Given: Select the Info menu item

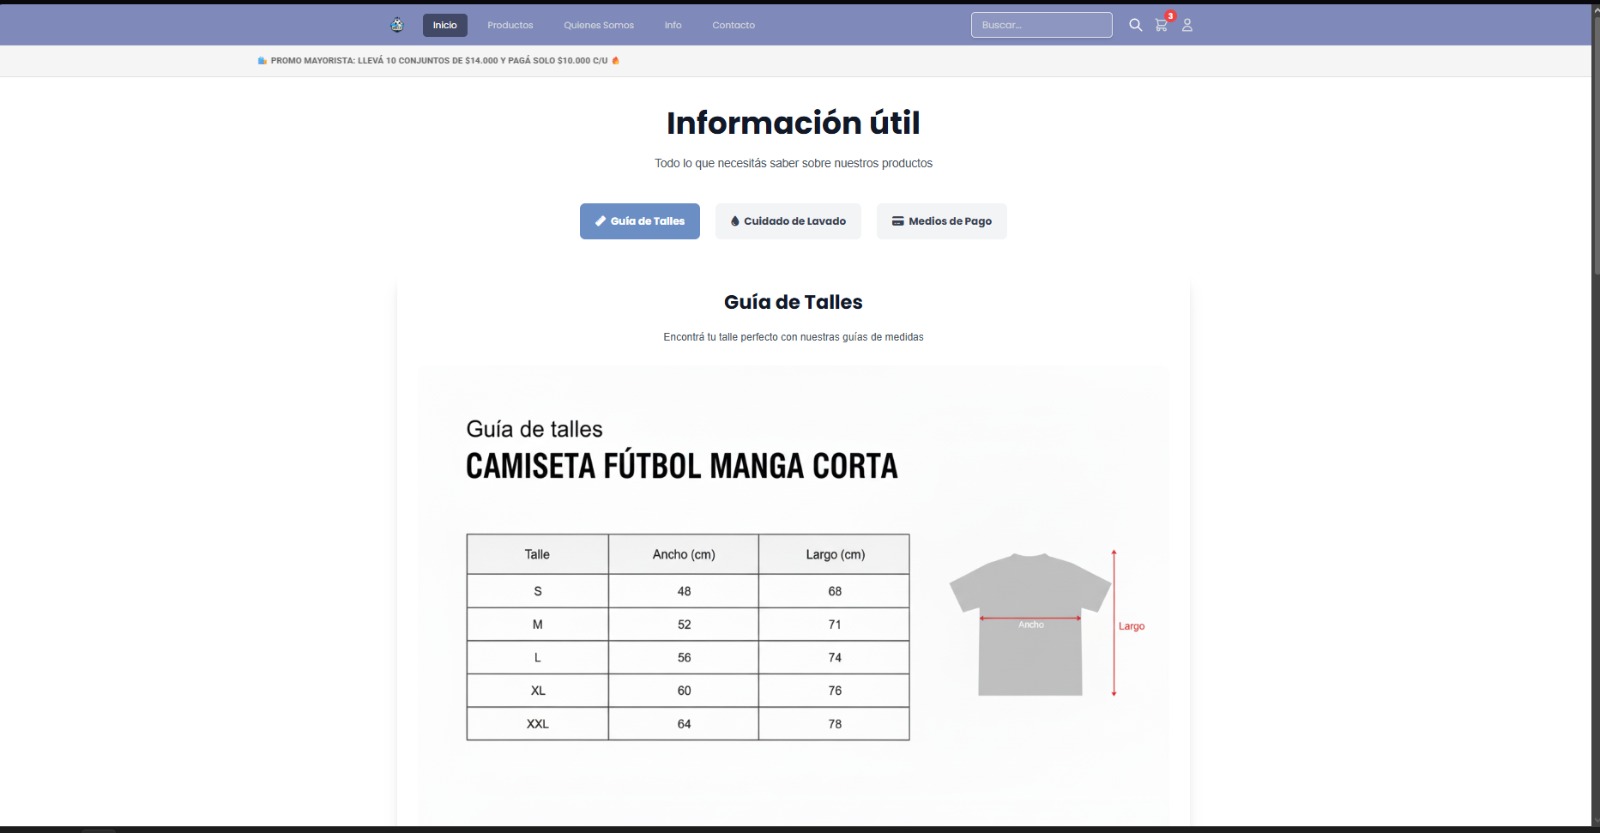Looking at the screenshot, I should pos(673,25).
